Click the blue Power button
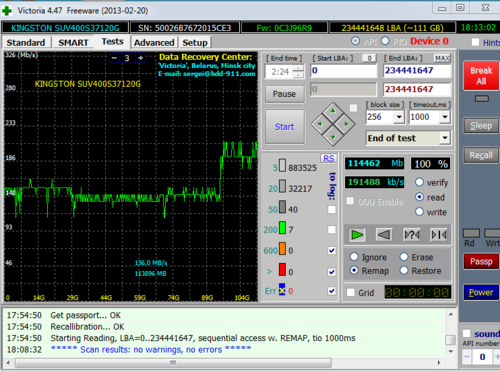 [481, 292]
